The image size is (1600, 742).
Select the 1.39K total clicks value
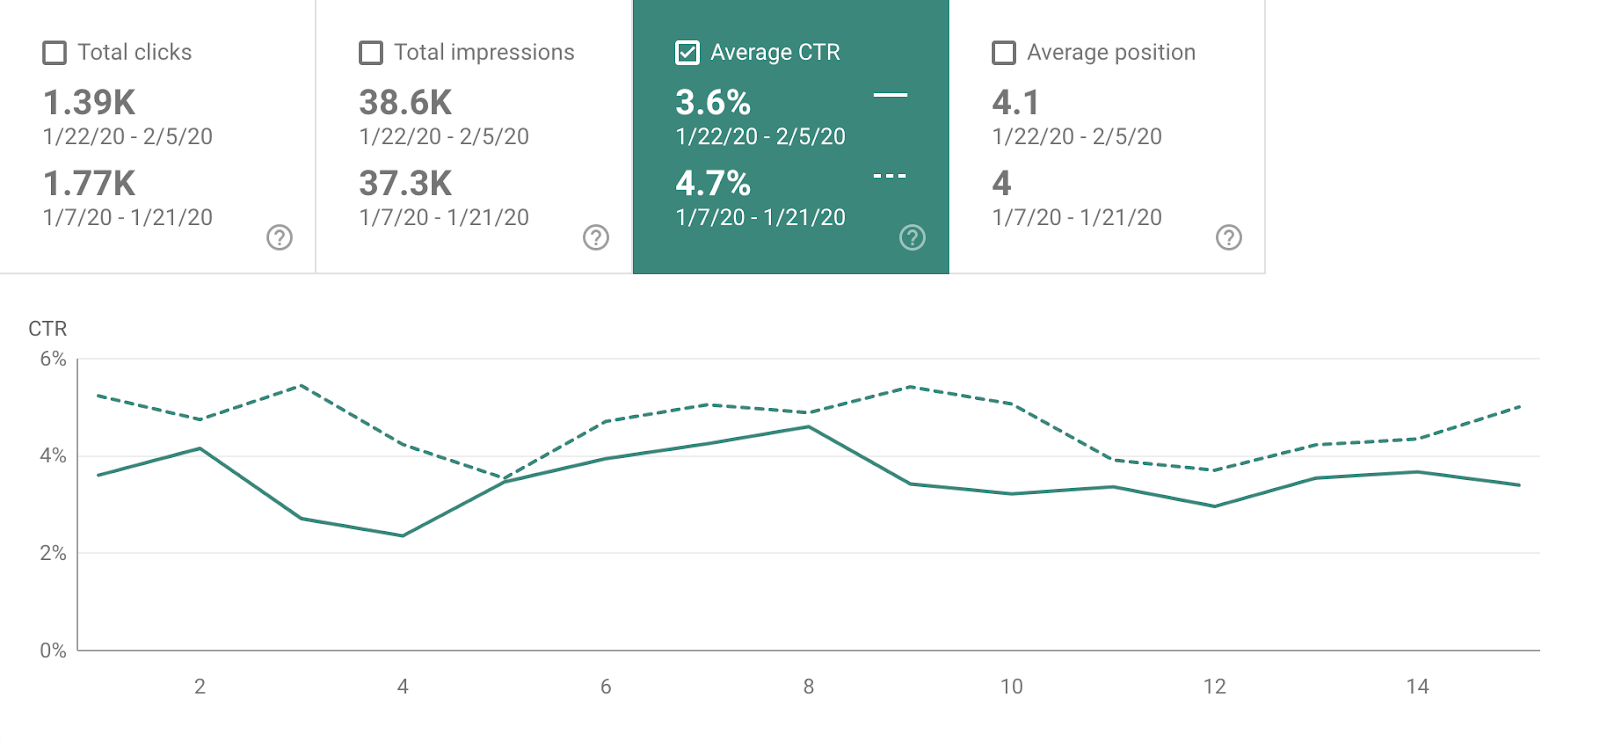[x=89, y=102]
